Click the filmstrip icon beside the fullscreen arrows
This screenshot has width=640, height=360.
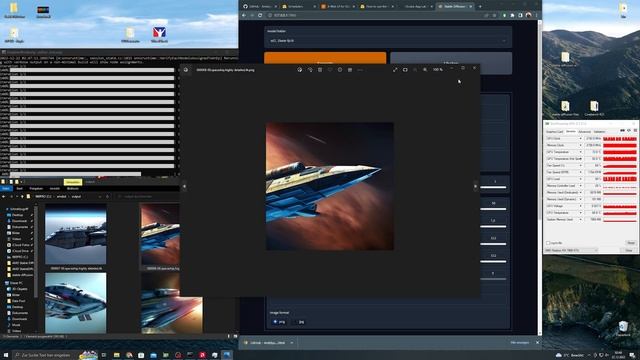coord(405,70)
